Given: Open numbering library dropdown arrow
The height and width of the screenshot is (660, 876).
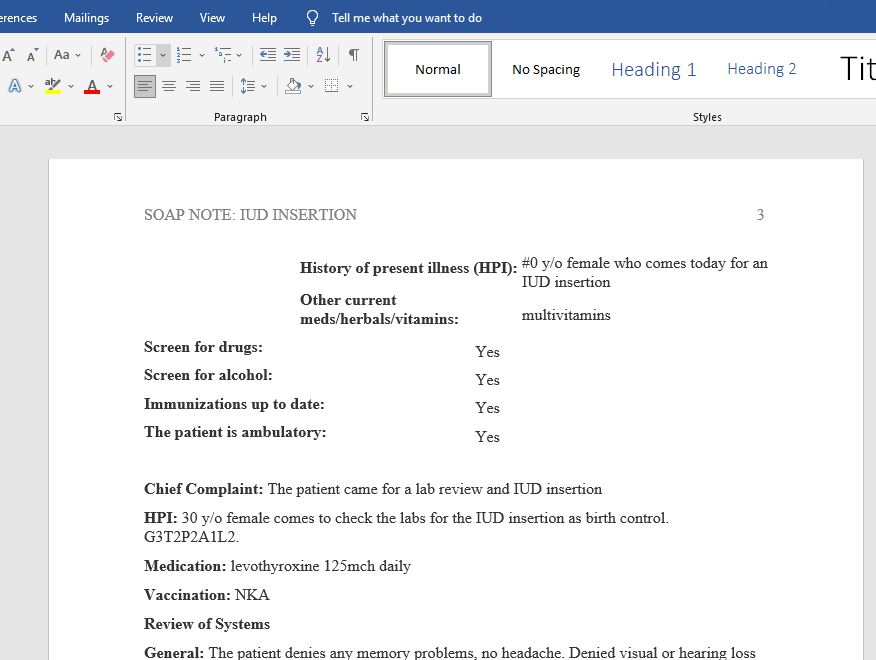Looking at the screenshot, I should (202, 55).
